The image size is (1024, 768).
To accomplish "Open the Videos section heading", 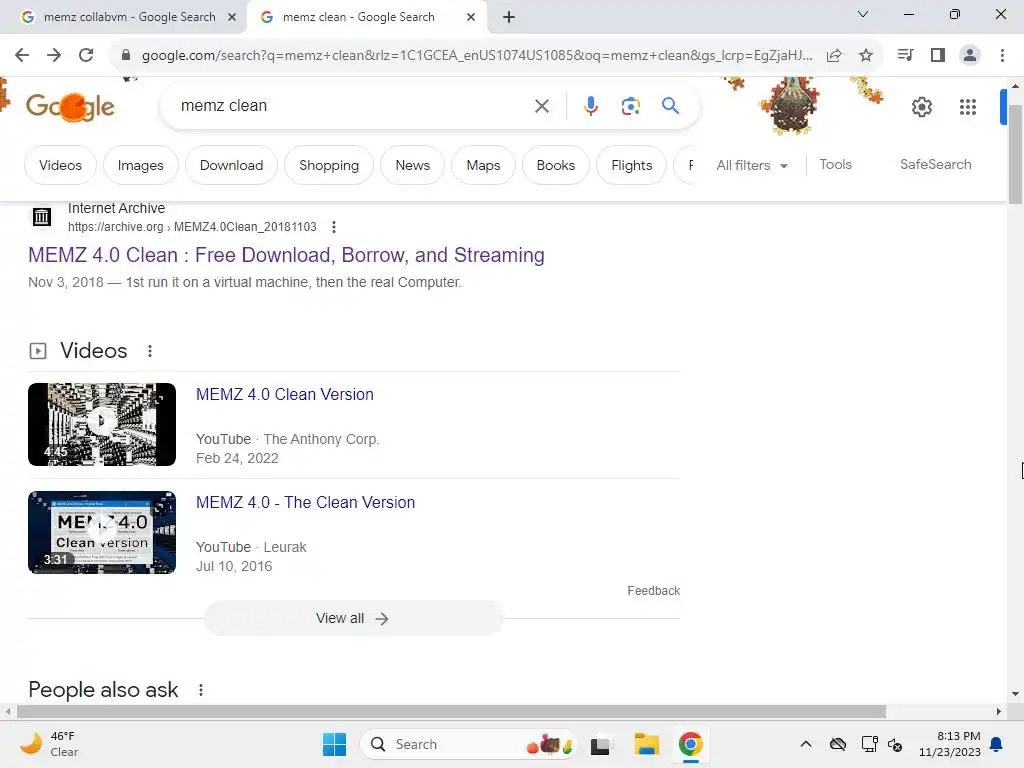I will click(x=93, y=351).
